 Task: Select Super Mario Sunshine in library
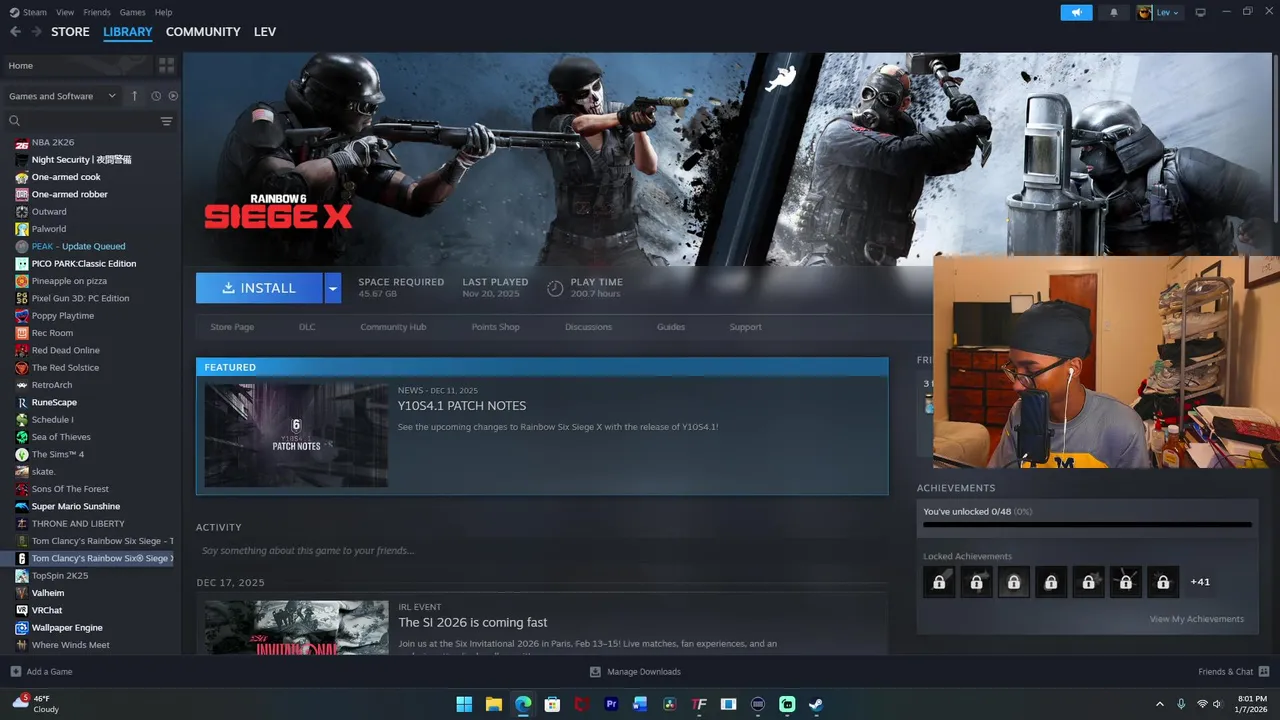(x=76, y=506)
